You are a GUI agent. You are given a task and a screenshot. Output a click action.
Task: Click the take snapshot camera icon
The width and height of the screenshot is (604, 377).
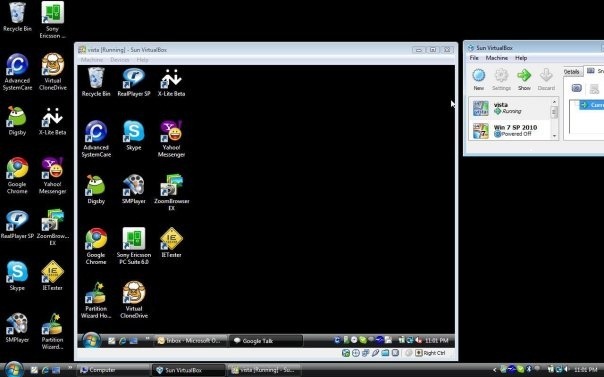577,88
